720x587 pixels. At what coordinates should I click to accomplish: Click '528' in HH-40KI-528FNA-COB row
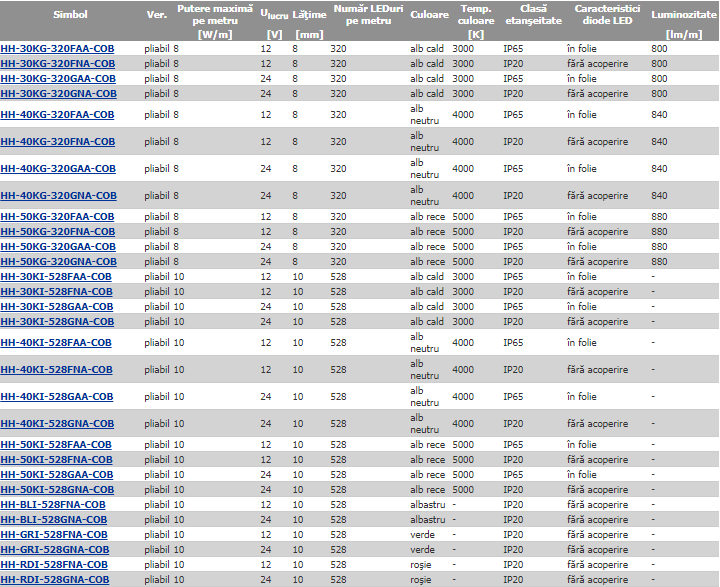pos(338,370)
